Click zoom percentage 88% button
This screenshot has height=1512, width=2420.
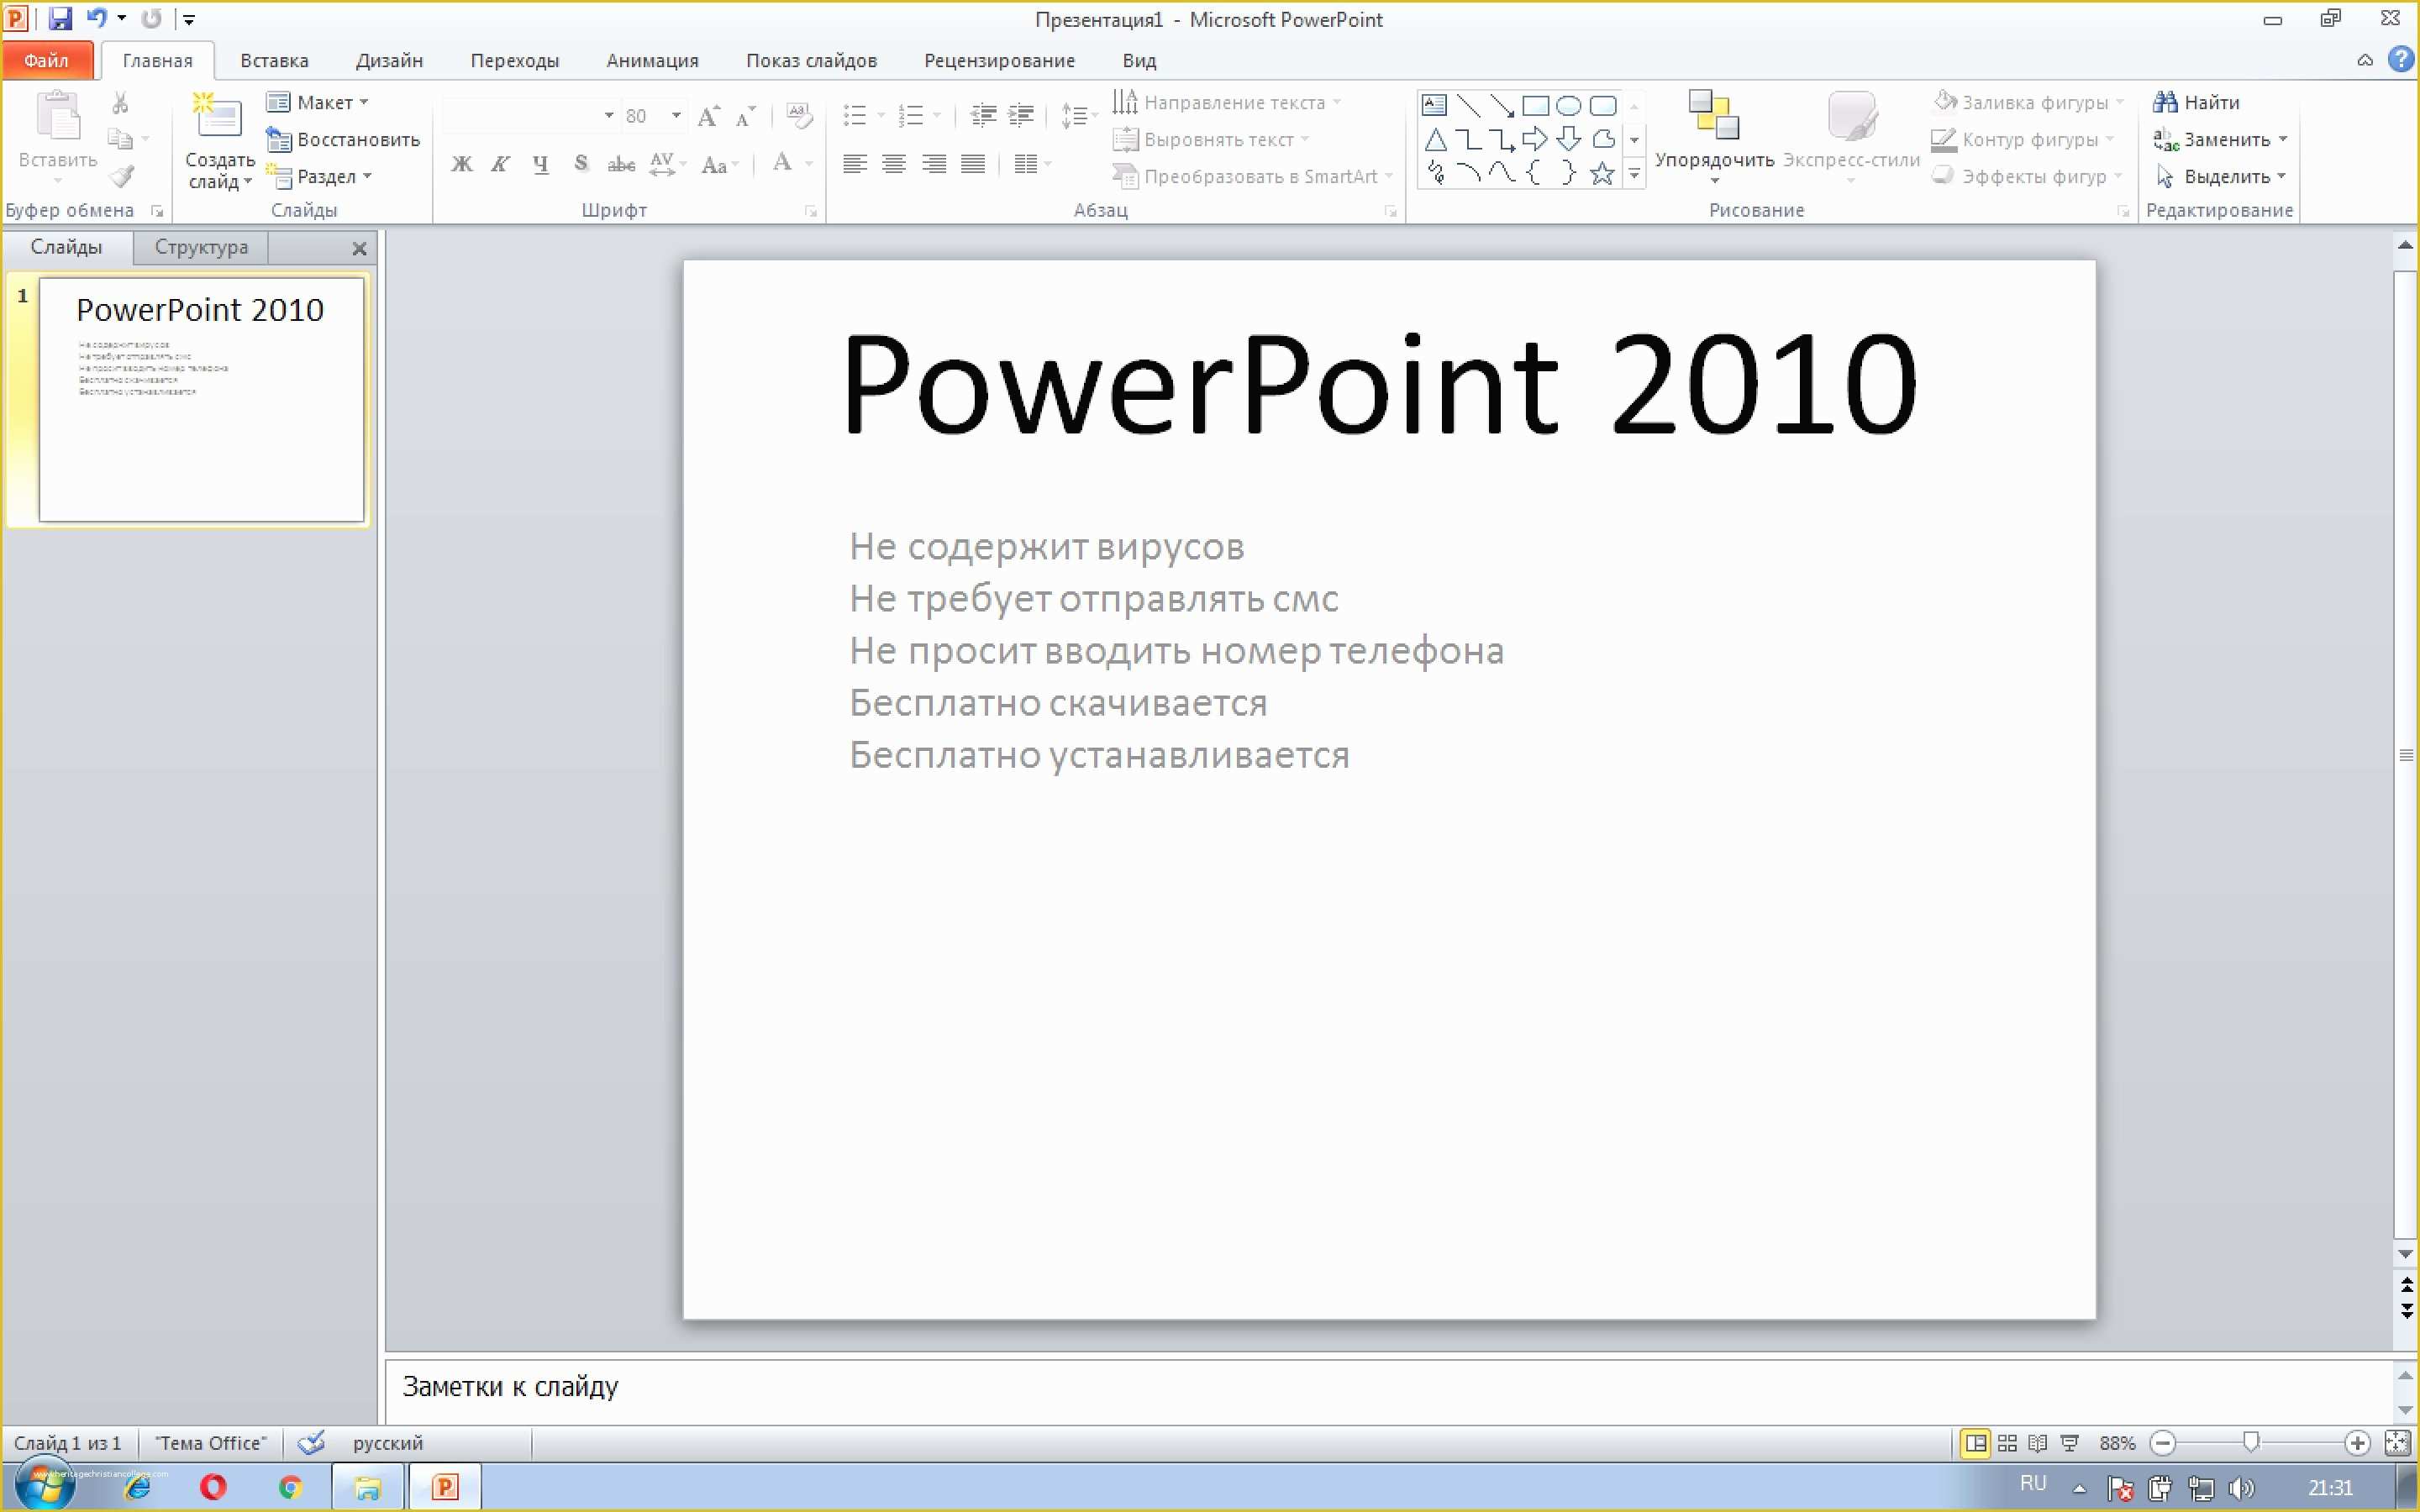[x=2117, y=1443]
